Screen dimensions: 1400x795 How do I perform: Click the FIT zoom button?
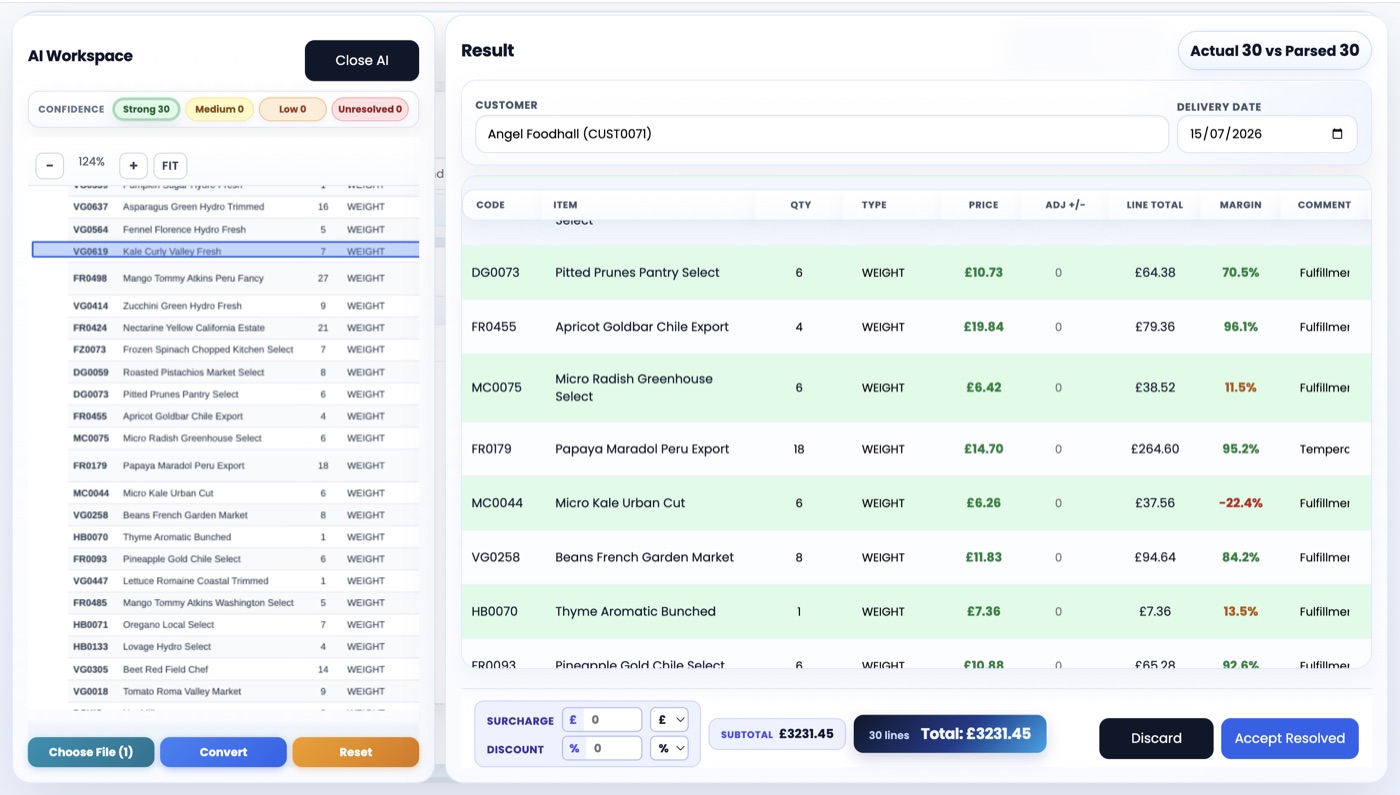click(170, 166)
